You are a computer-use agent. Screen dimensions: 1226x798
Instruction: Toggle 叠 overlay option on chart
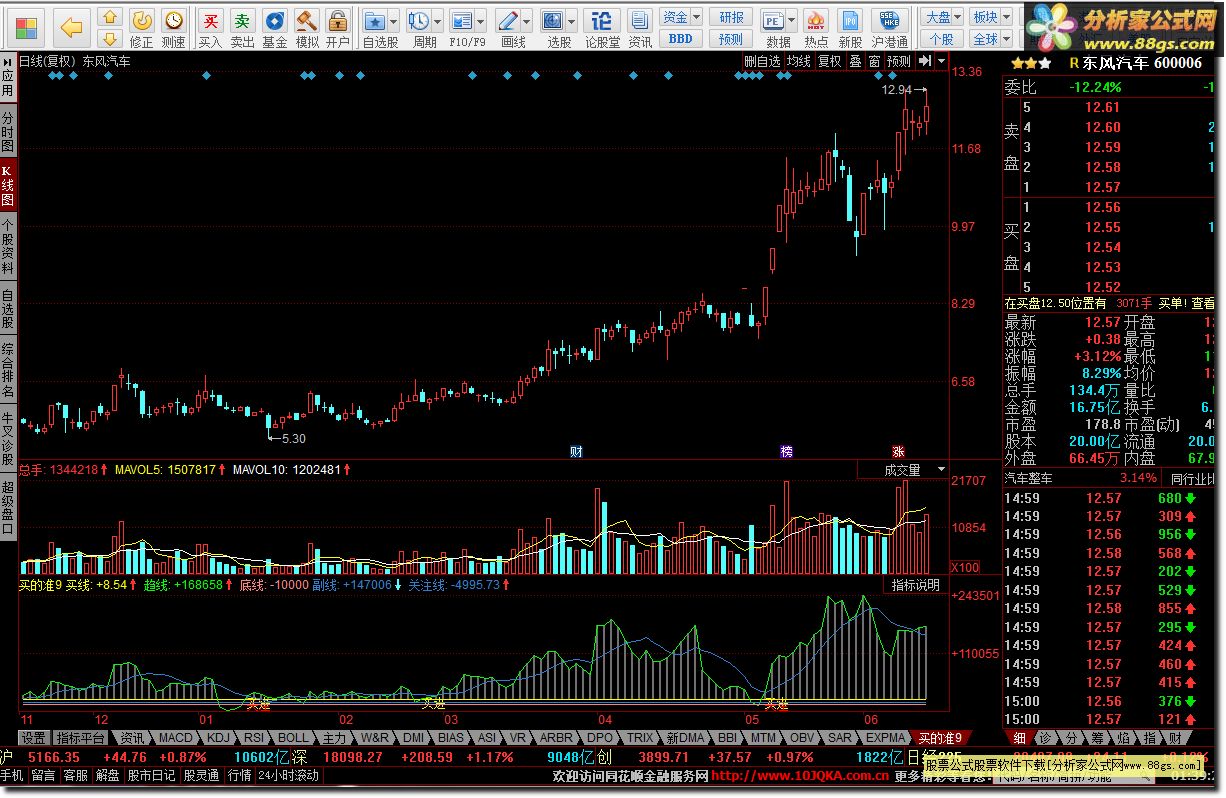coord(855,61)
